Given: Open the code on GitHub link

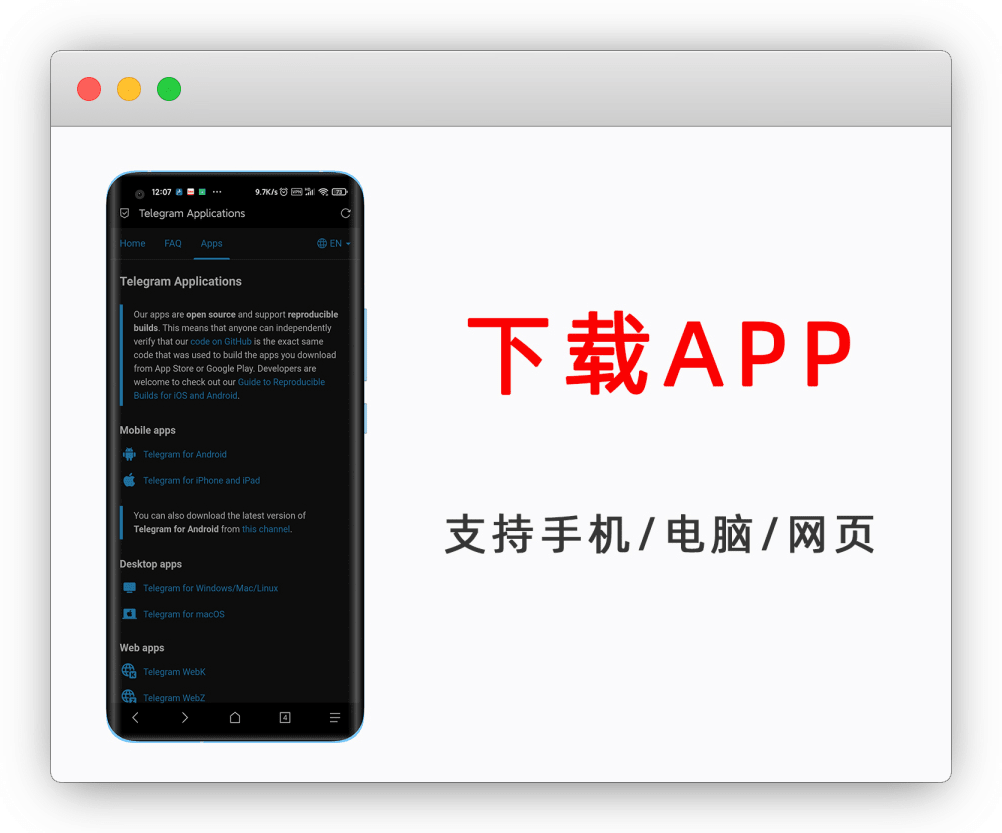Looking at the screenshot, I should click(221, 341).
